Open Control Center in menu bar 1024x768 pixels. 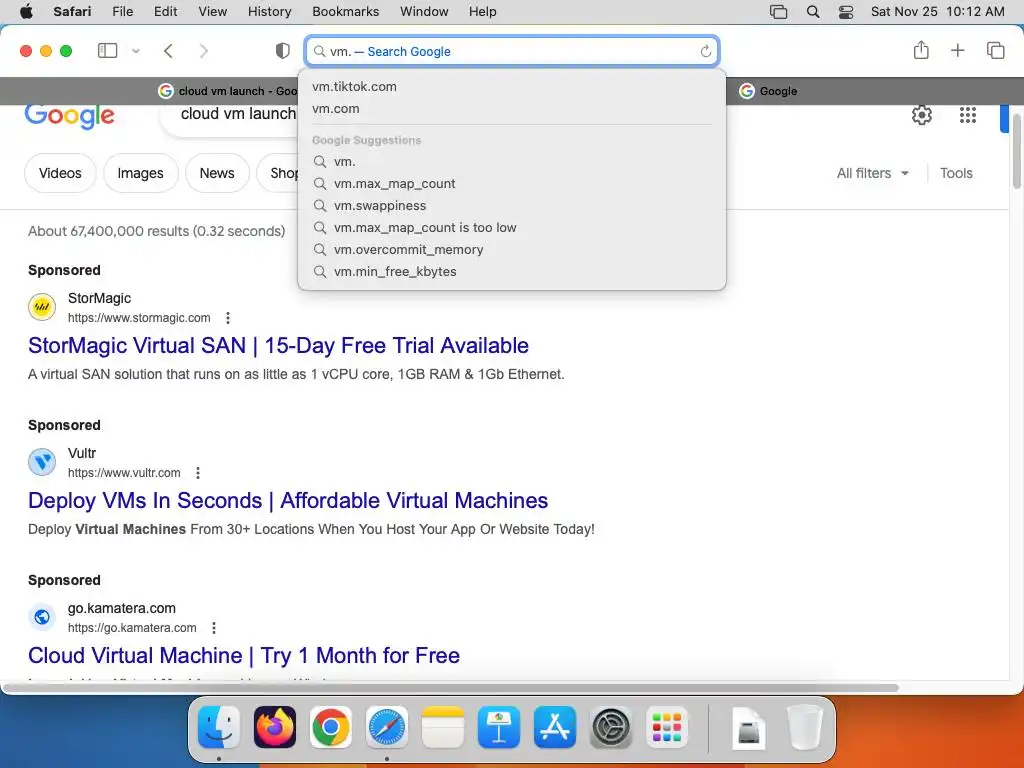pyautogui.click(x=846, y=11)
